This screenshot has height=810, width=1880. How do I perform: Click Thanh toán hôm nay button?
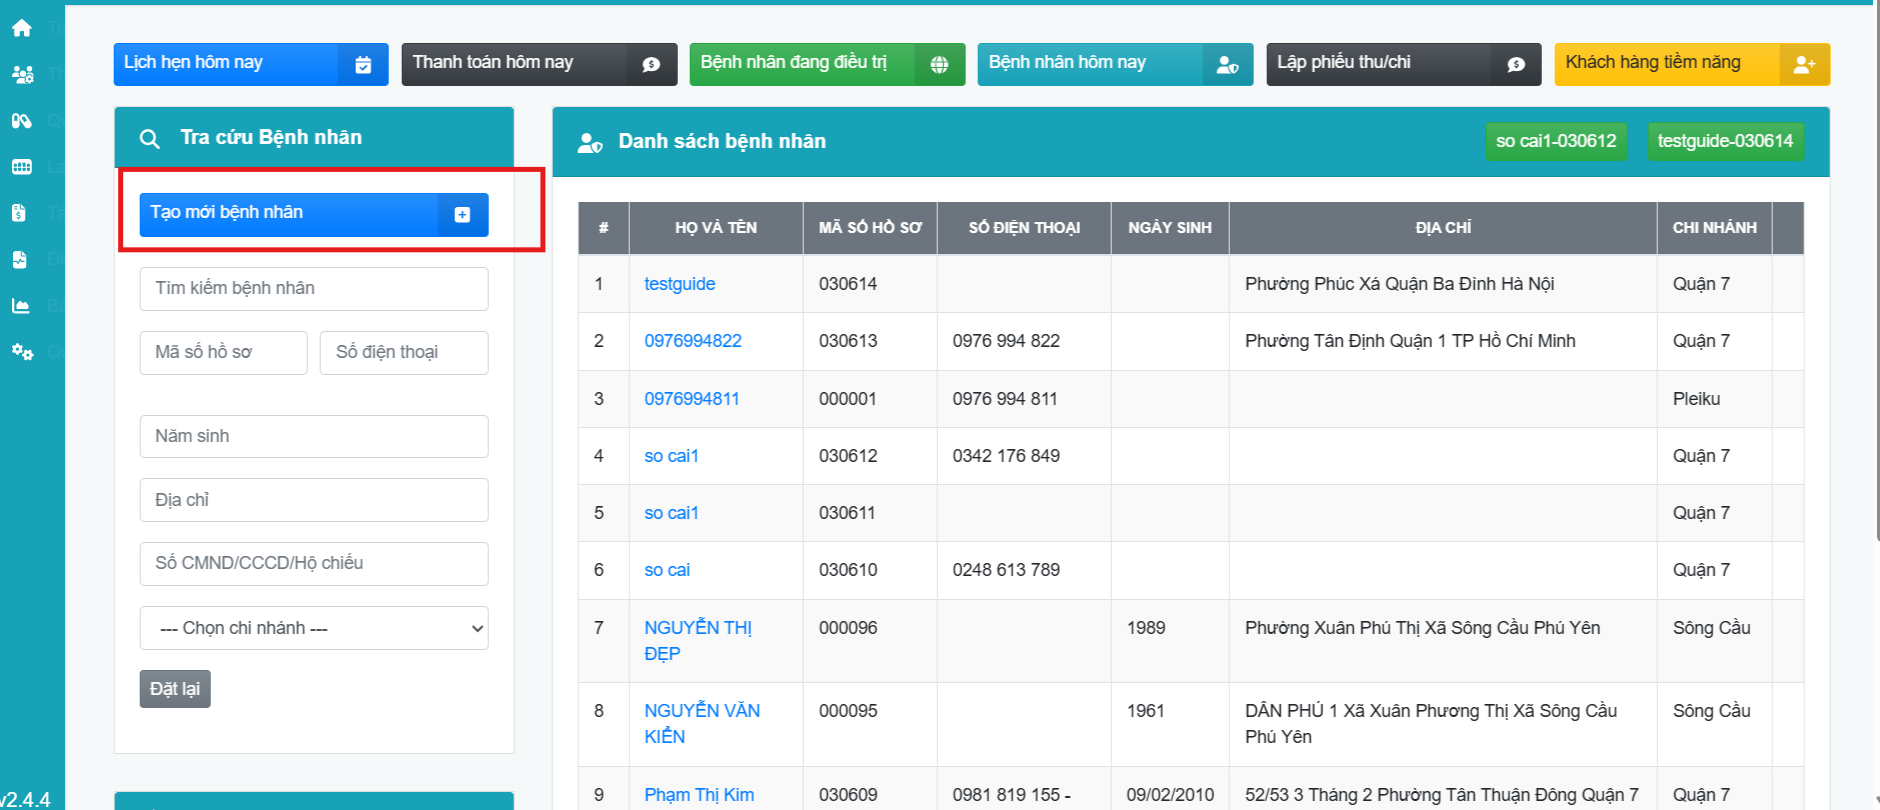click(x=538, y=64)
